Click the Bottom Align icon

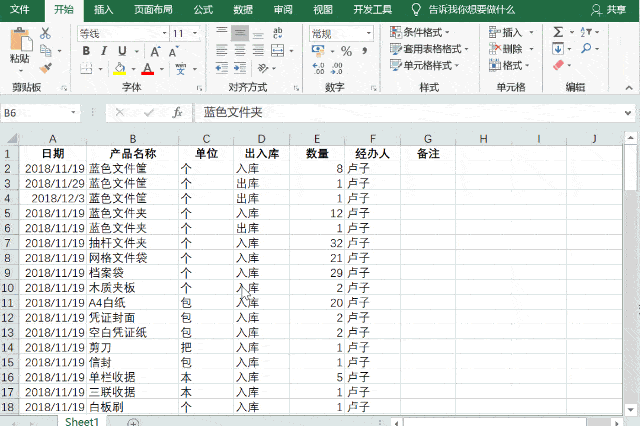(x=258, y=34)
